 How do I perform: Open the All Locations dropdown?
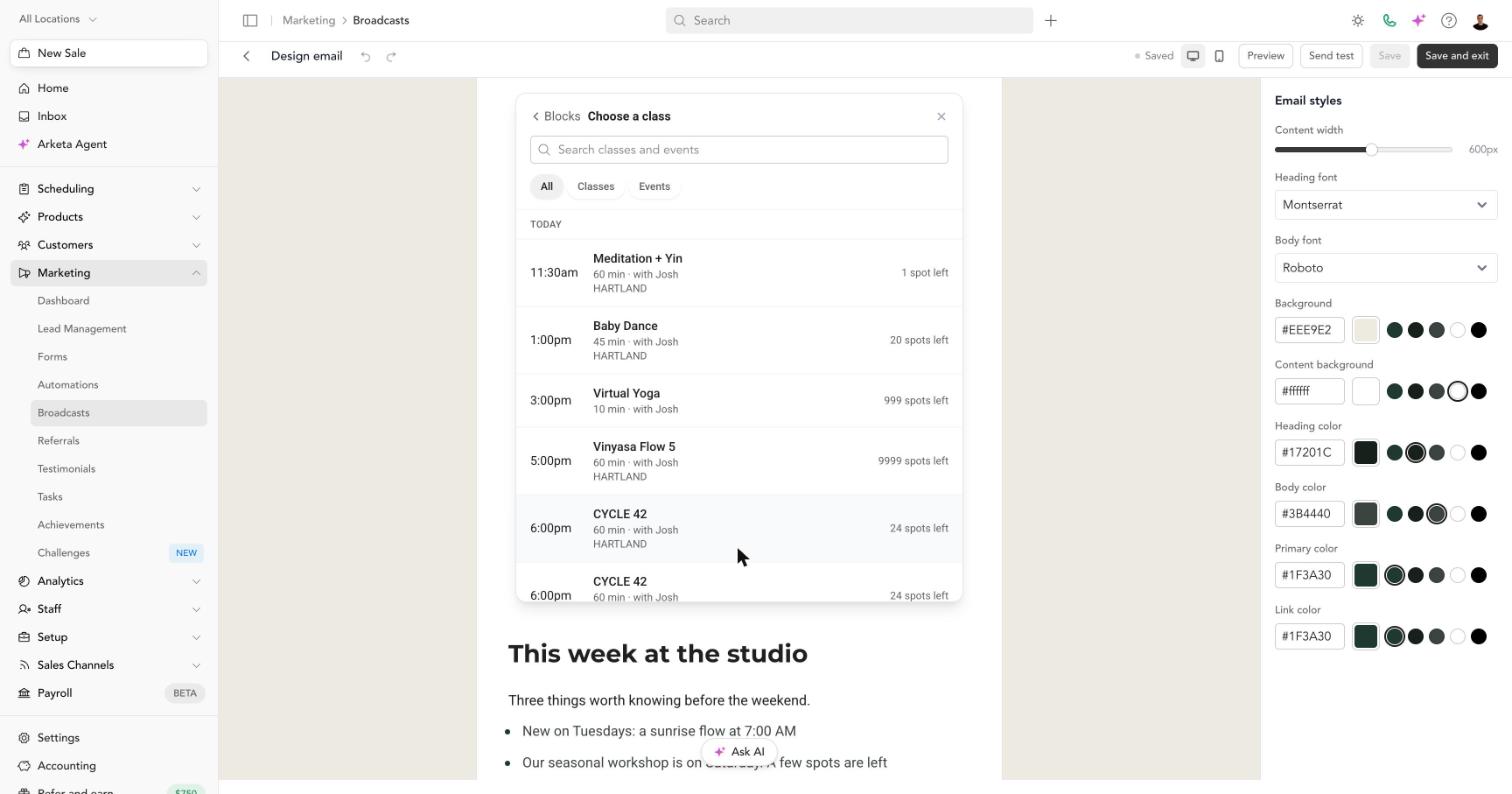(x=58, y=19)
